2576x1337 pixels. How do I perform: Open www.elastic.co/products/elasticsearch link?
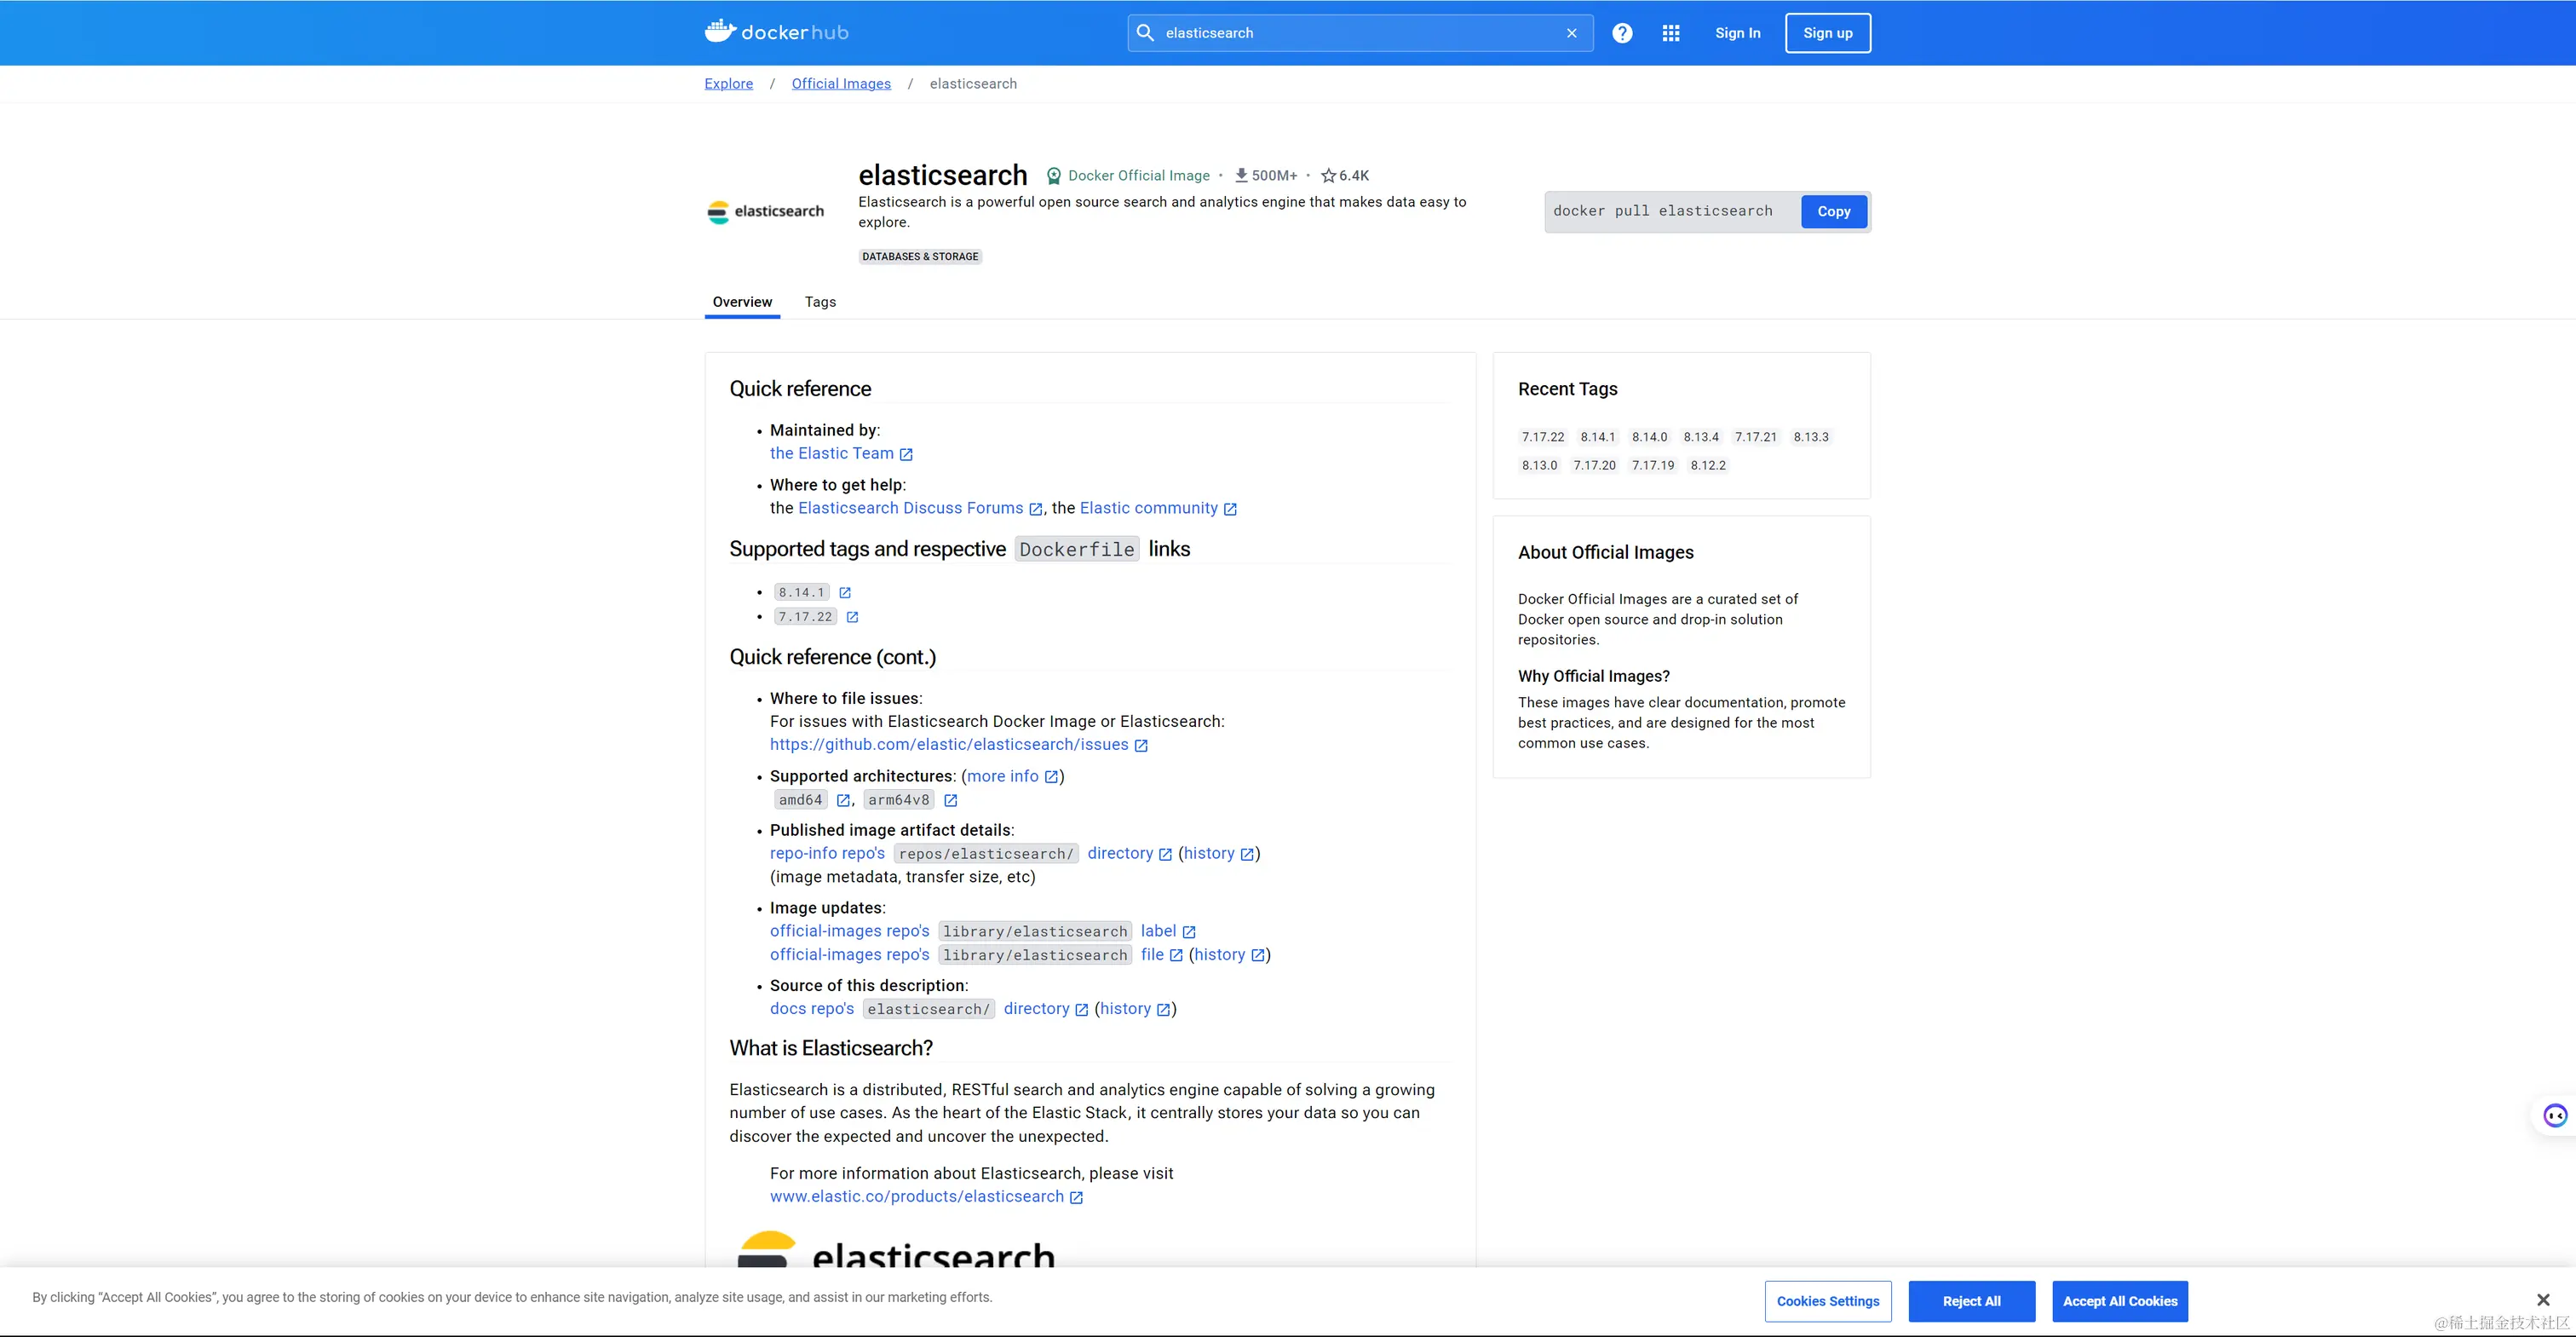[917, 1197]
